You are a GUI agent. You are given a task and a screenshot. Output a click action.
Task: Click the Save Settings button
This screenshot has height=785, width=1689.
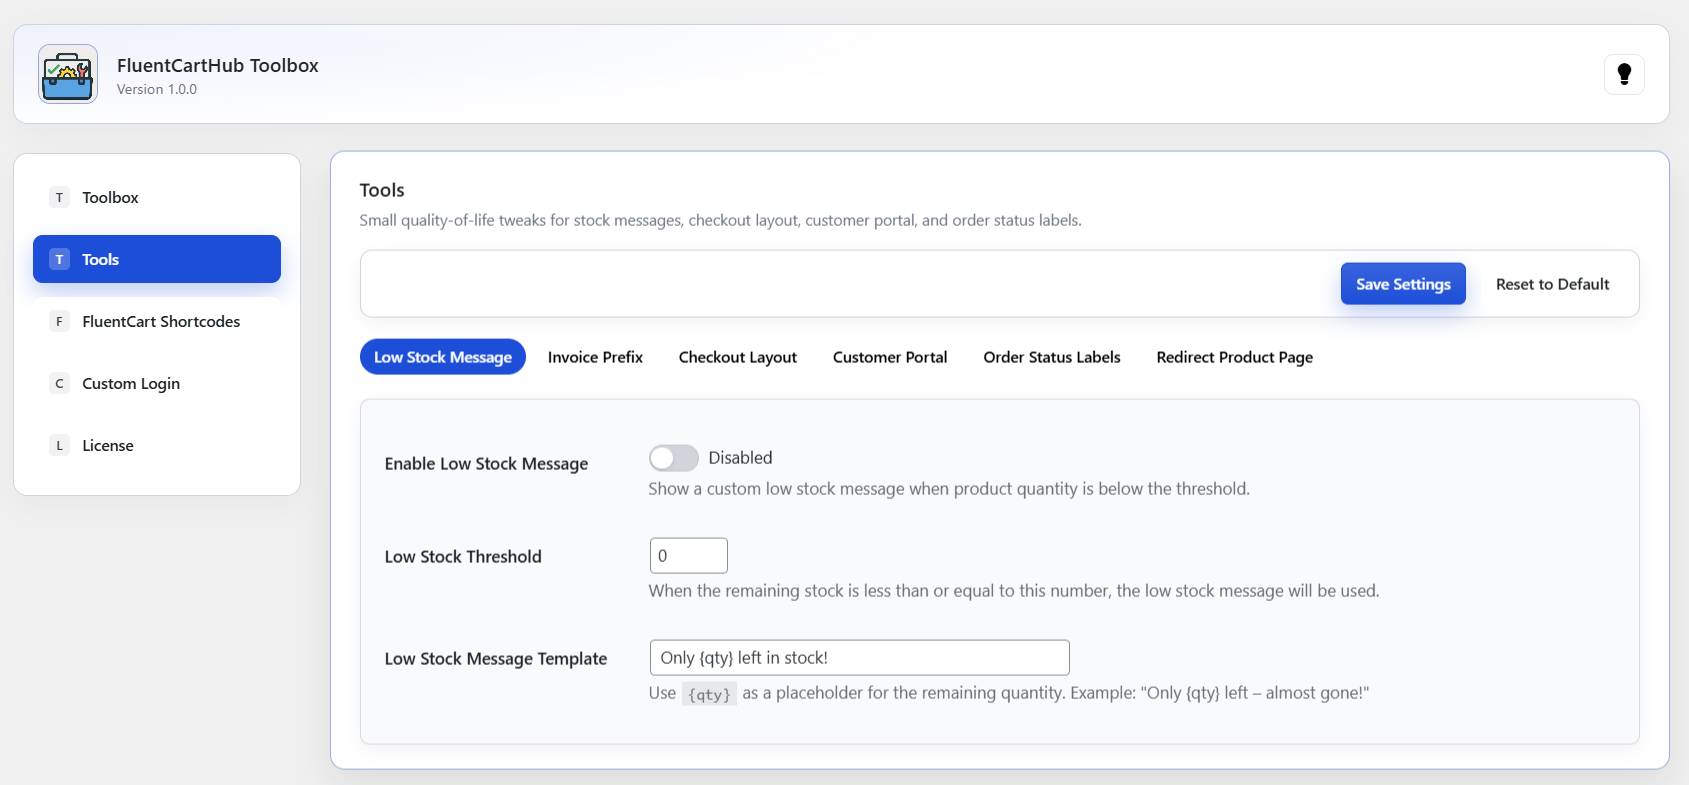[x=1402, y=284]
